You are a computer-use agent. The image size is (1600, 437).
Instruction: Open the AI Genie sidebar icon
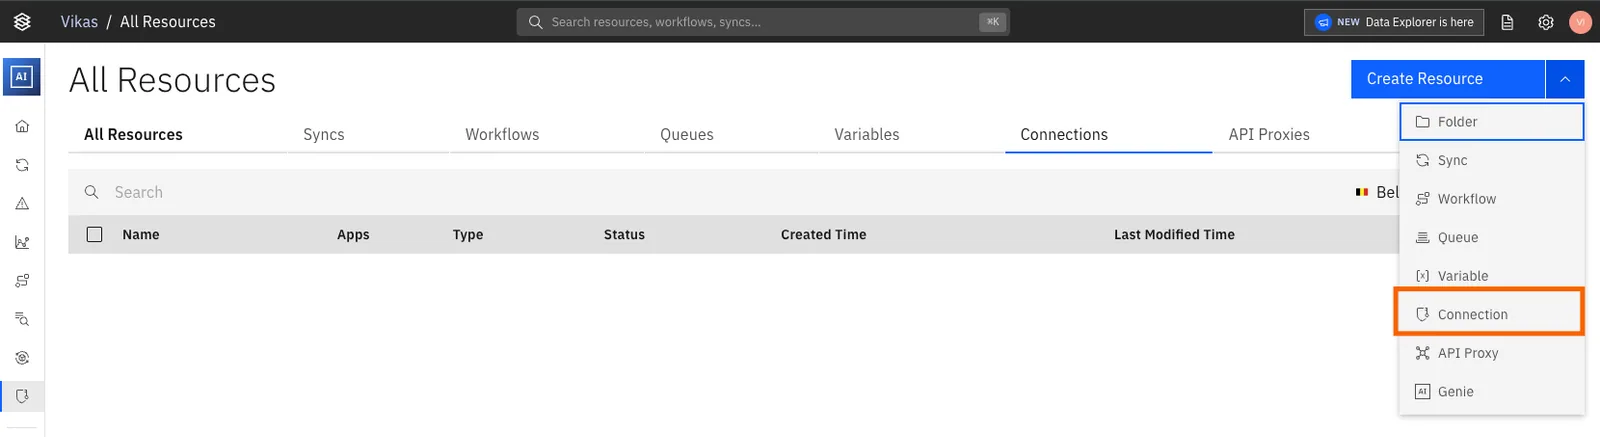(x=22, y=76)
